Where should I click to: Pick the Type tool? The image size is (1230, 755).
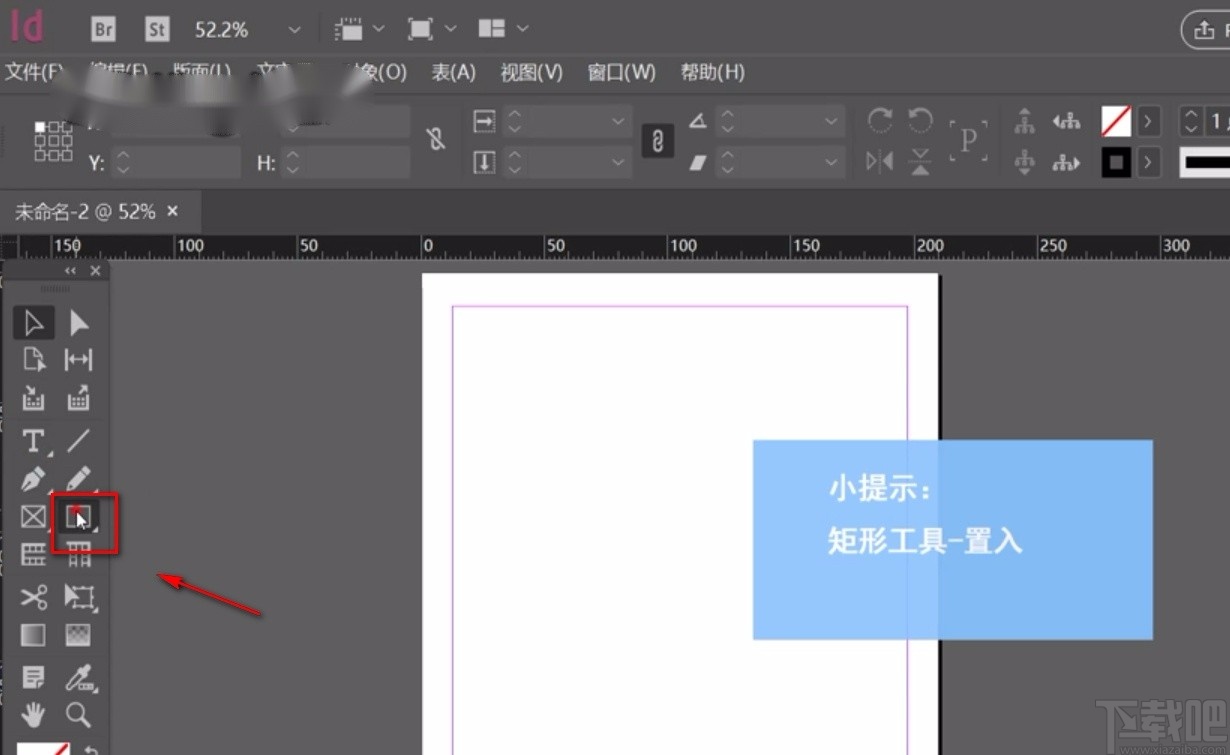pos(34,440)
